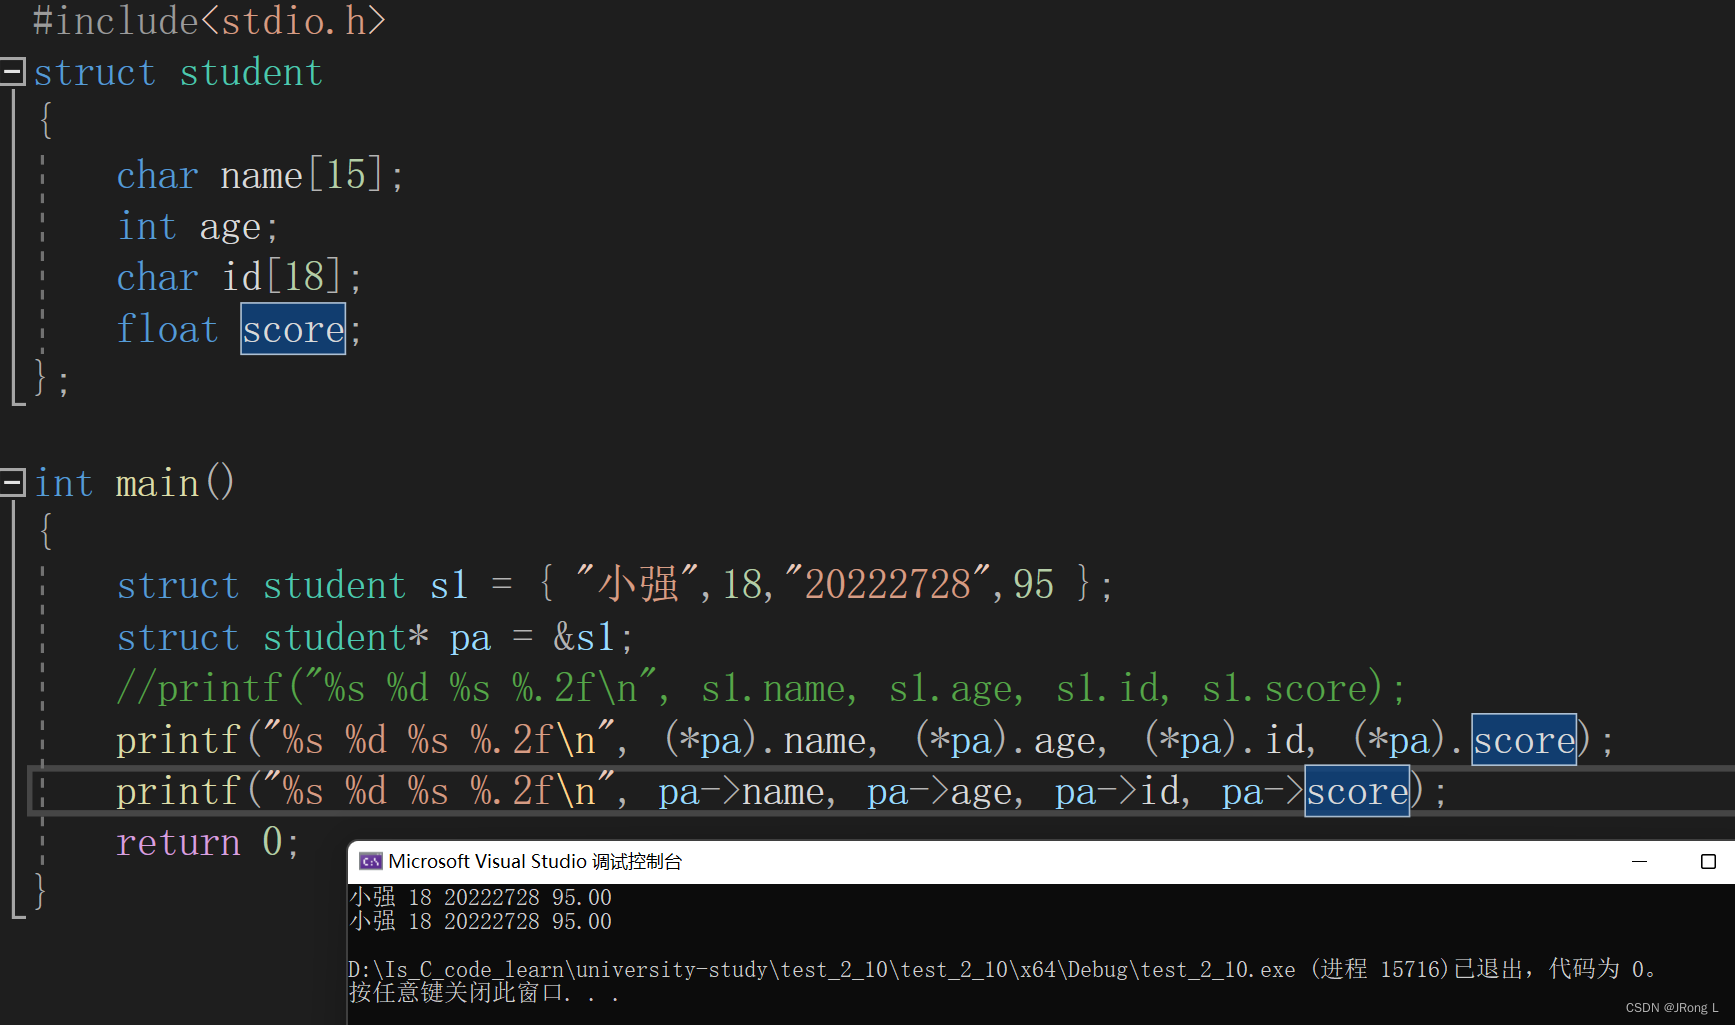Click the commented-out printf line
The image size is (1735, 1025).
point(761,688)
